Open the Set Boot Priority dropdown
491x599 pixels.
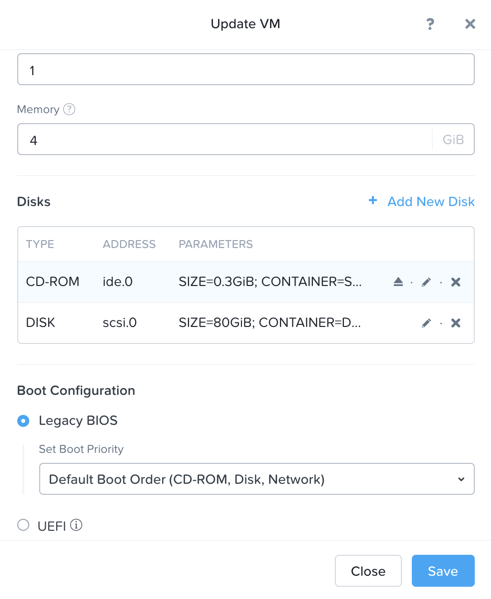click(257, 479)
